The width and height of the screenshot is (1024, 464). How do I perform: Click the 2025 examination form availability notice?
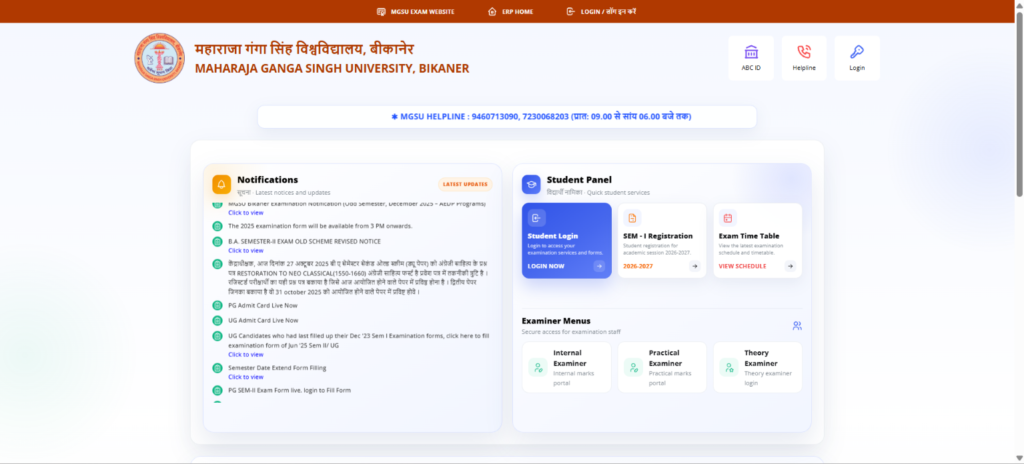point(320,226)
